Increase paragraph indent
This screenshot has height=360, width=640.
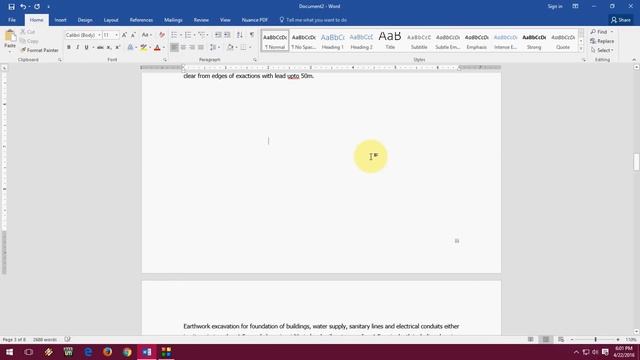pos(227,35)
